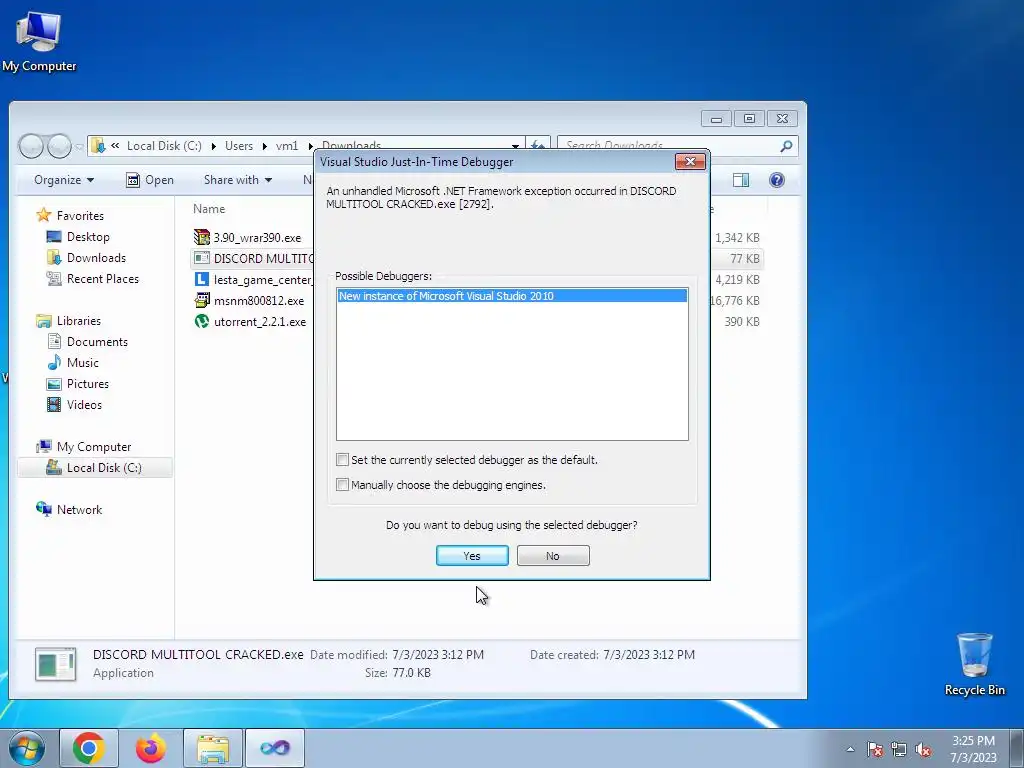Click the uTorrent file icon
This screenshot has height=768, width=1024.
click(x=202, y=321)
